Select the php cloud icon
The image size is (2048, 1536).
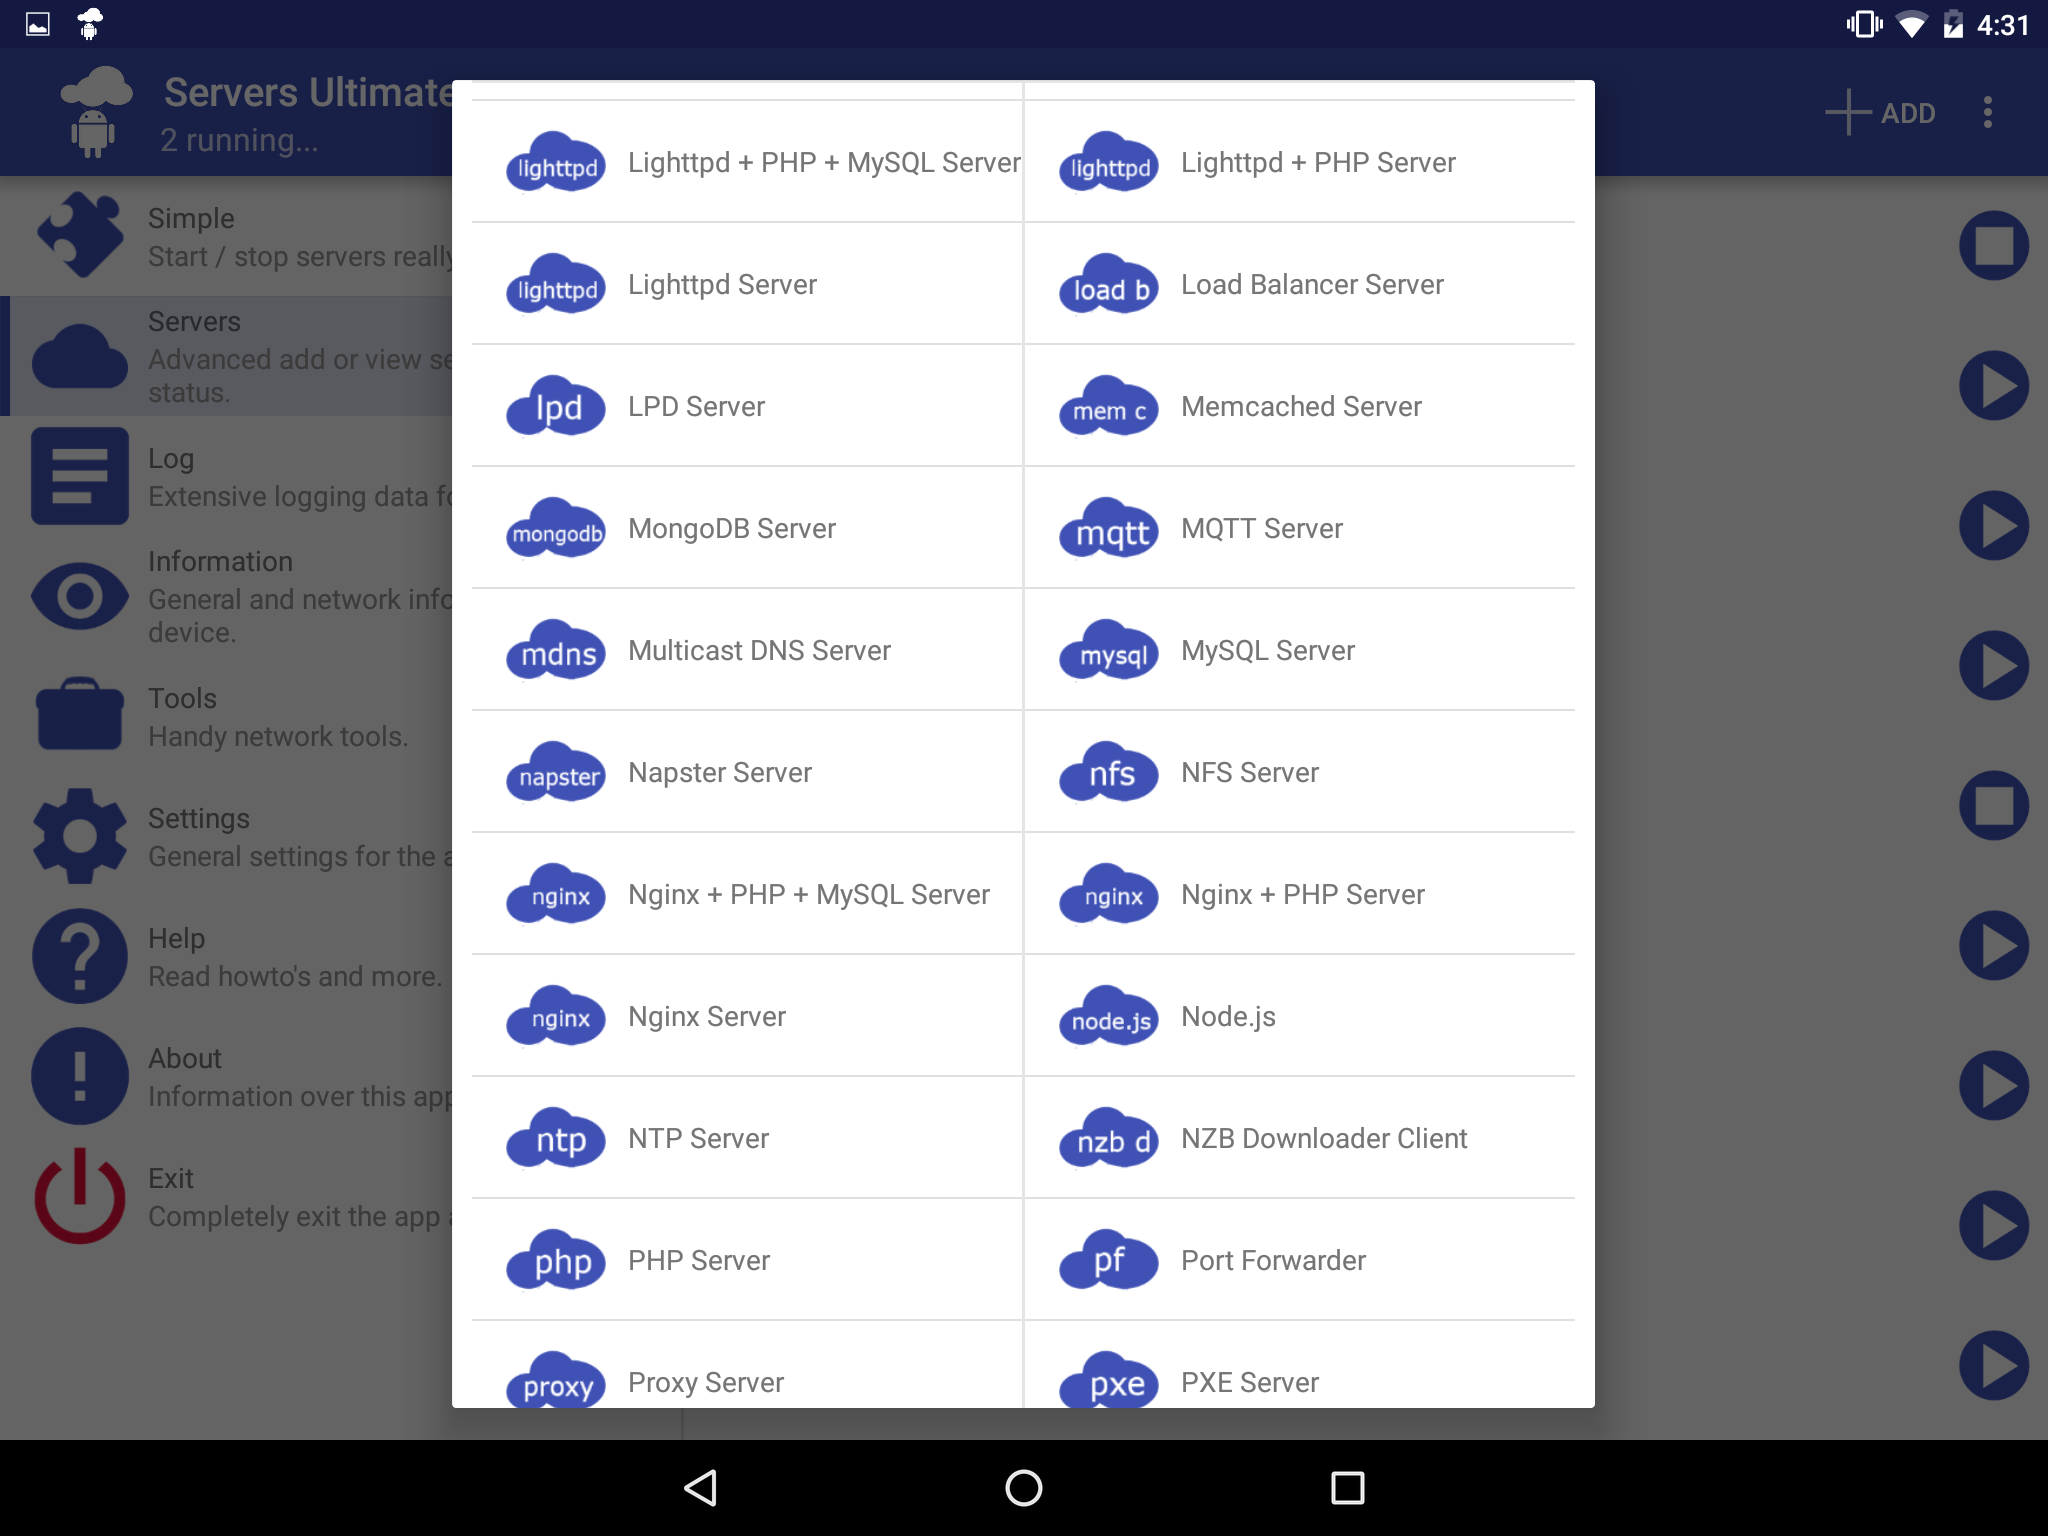[x=556, y=1261]
